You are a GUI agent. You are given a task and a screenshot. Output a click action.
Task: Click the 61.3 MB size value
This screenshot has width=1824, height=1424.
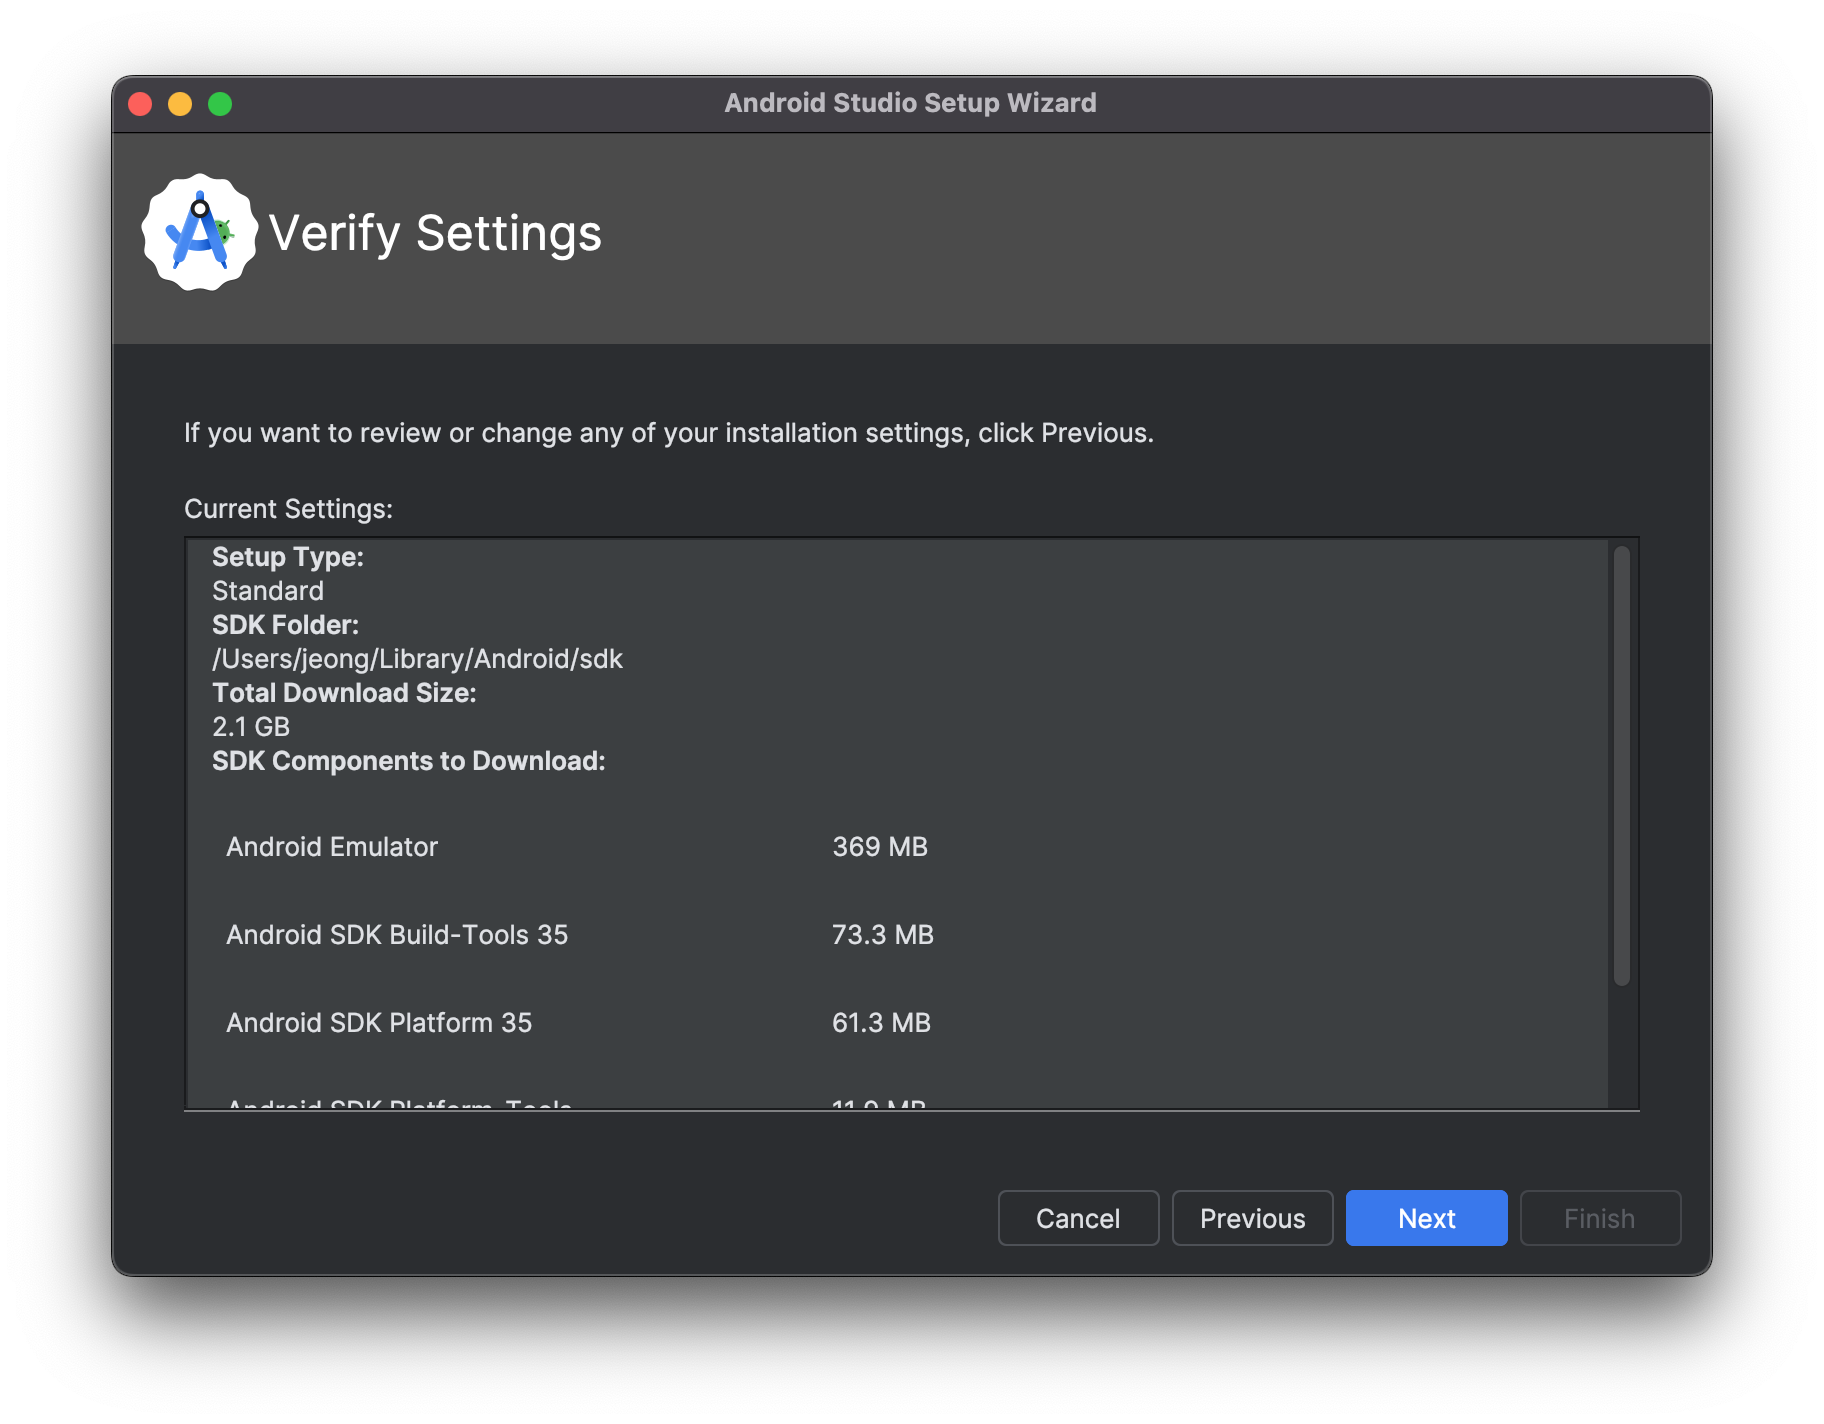(x=881, y=1023)
